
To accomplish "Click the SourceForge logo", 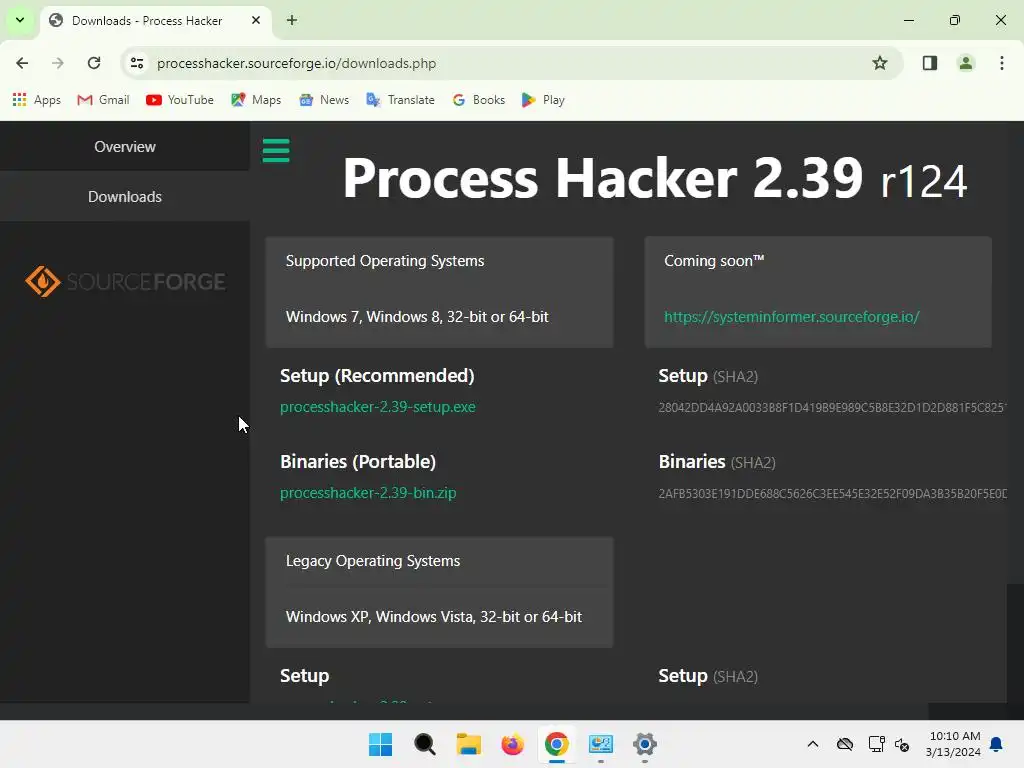I will point(125,281).
